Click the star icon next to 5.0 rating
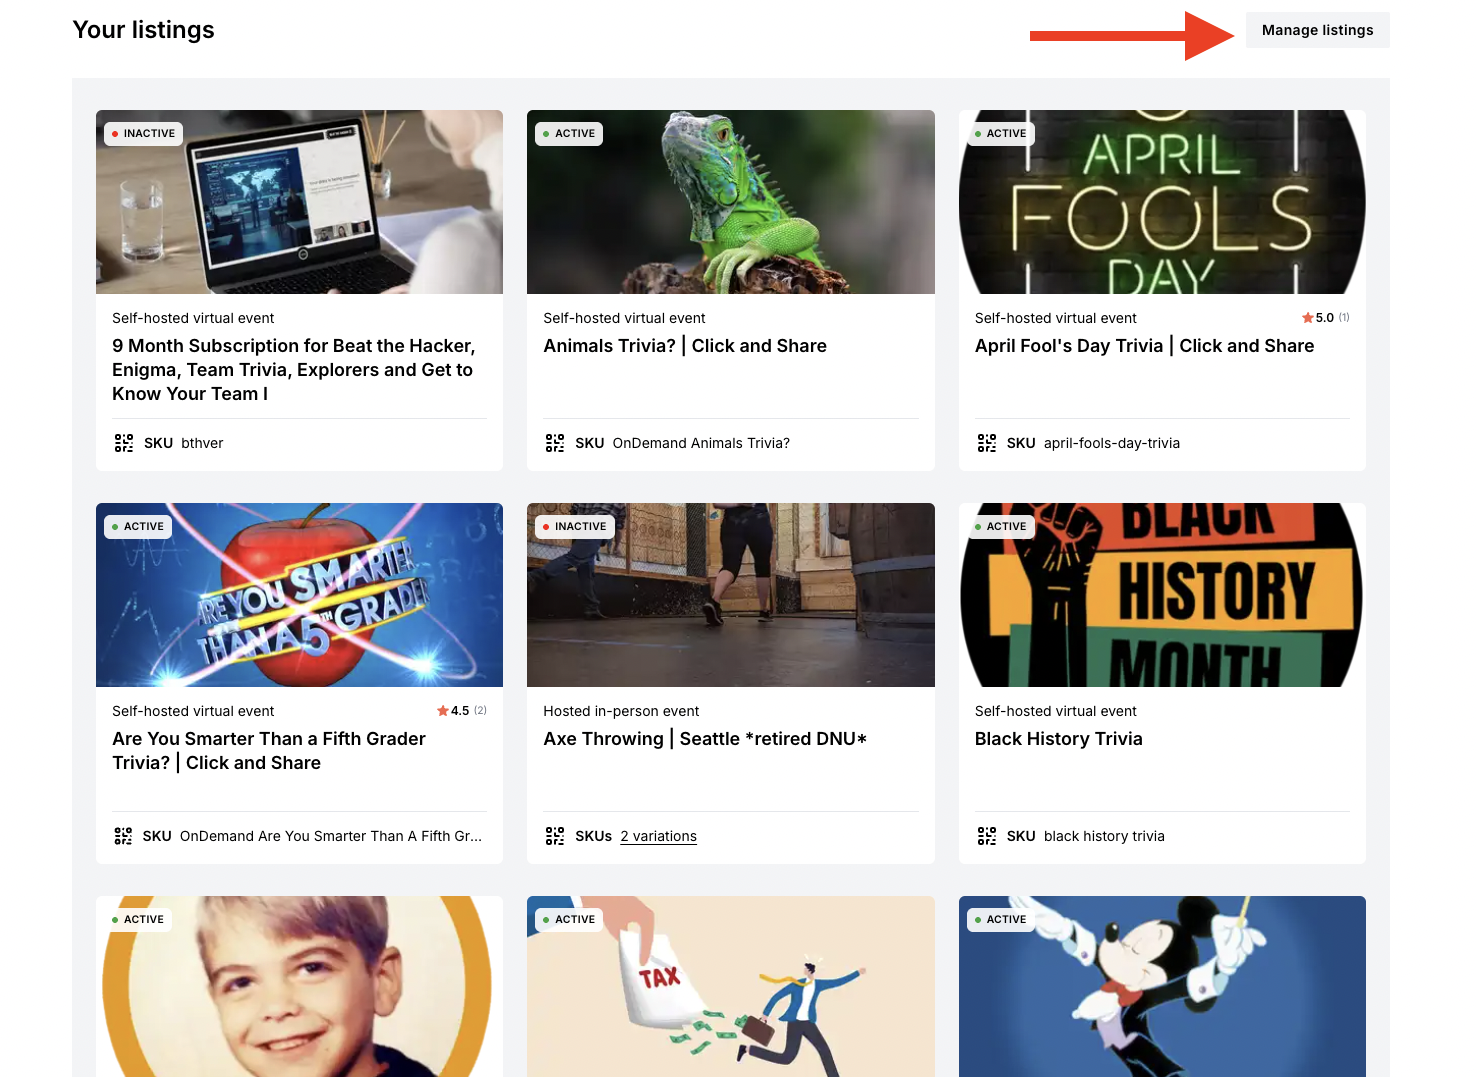The width and height of the screenshot is (1476, 1077). pyautogui.click(x=1307, y=318)
